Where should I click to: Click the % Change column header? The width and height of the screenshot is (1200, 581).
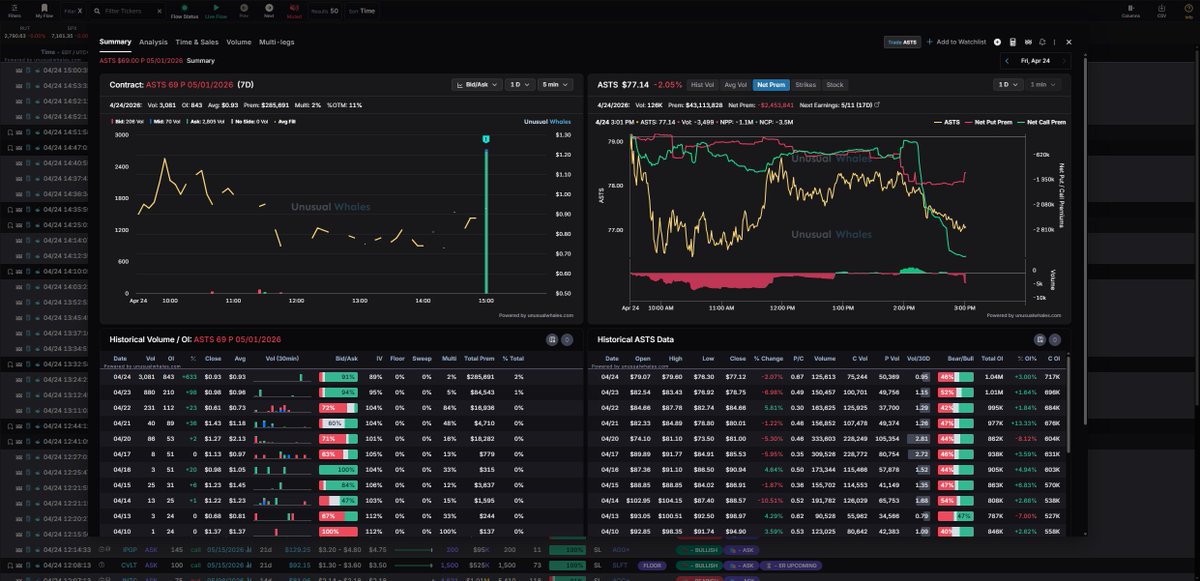(768, 358)
